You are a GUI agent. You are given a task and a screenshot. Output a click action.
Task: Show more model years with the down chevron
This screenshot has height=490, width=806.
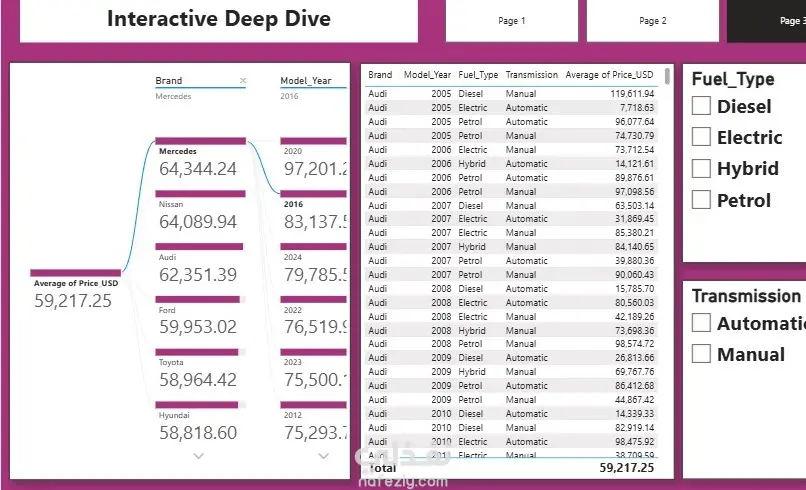[x=323, y=456]
